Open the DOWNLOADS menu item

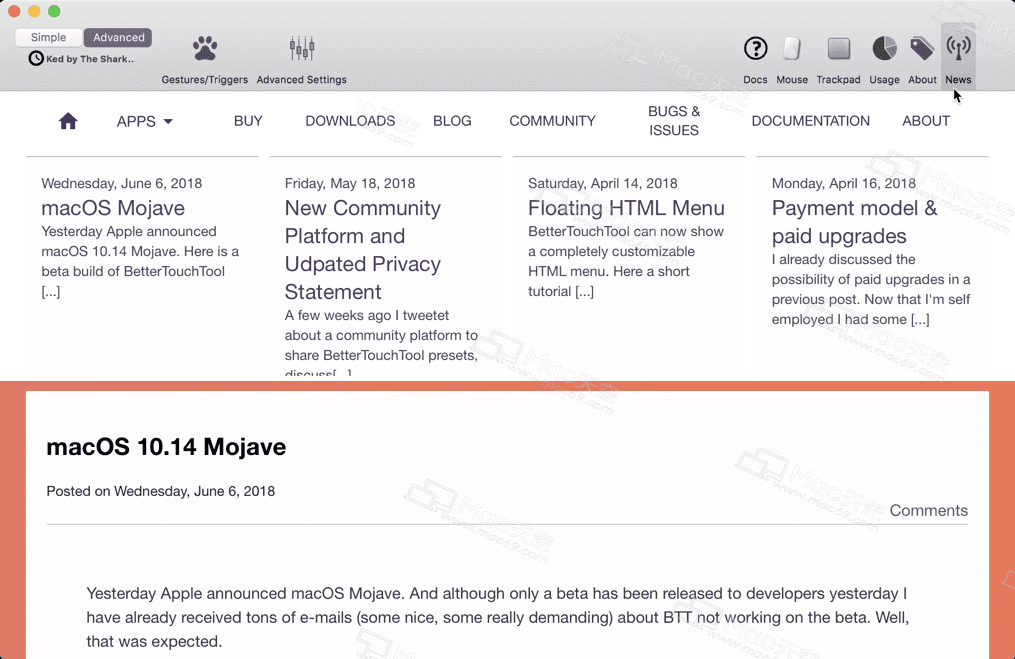pos(350,121)
